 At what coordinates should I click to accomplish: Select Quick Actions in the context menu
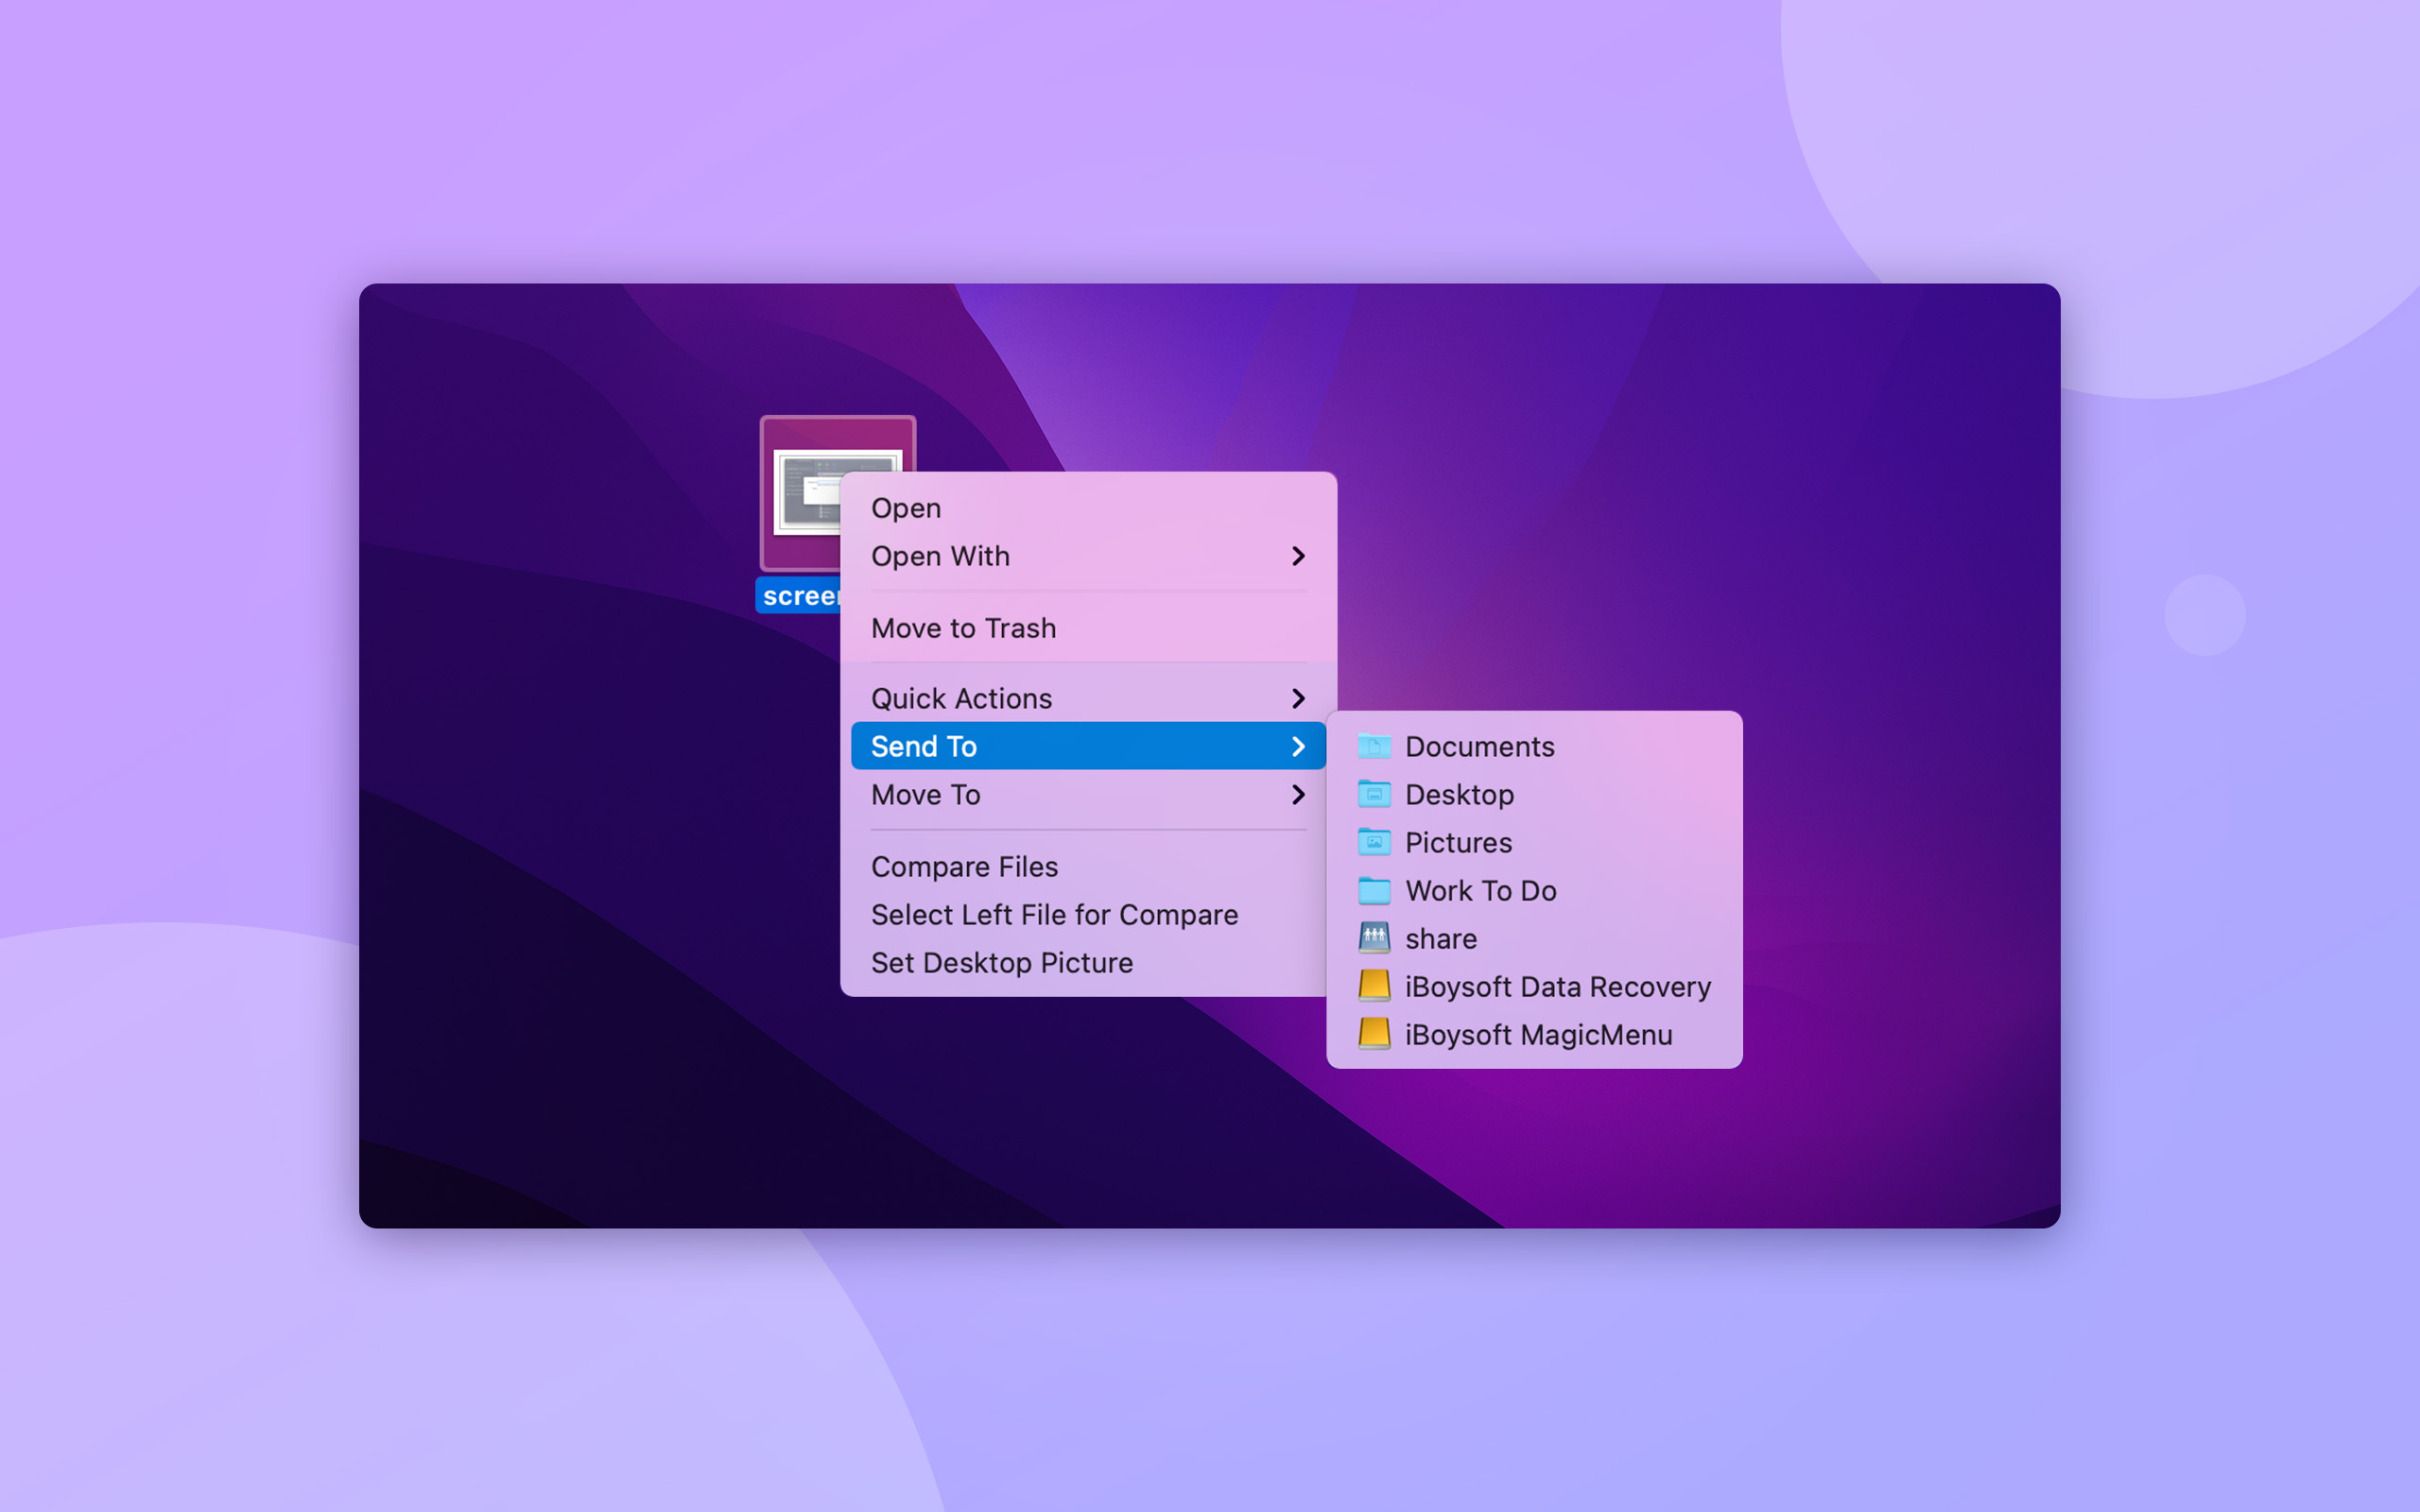click(x=1088, y=698)
